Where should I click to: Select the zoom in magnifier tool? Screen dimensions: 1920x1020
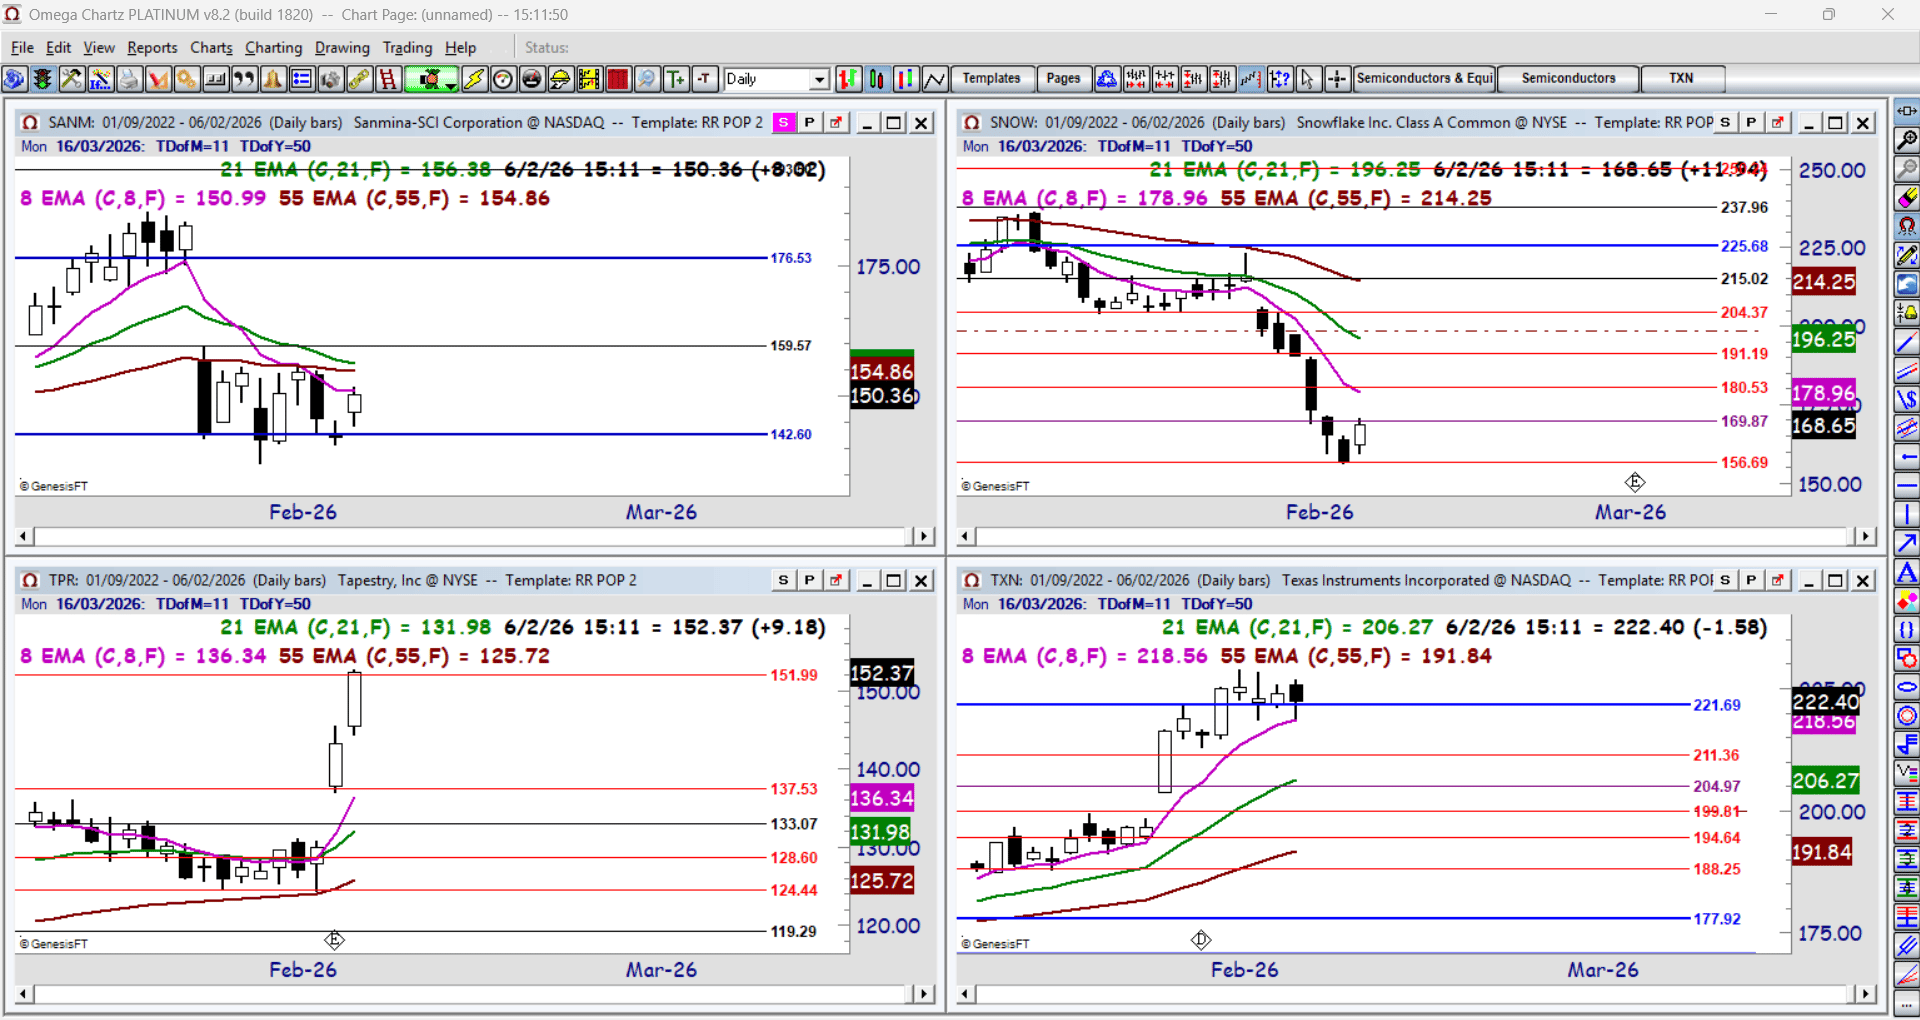point(1907,140)
